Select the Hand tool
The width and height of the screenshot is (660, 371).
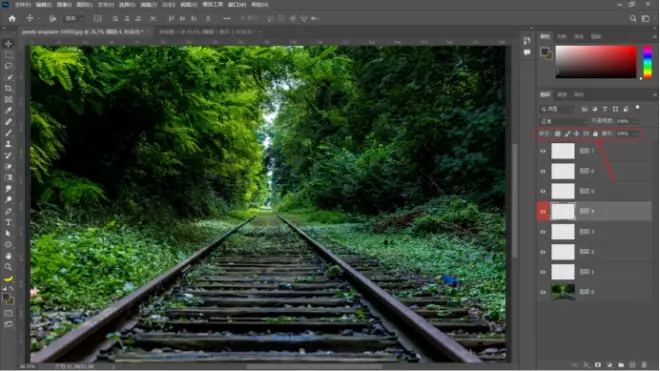tap(8, 256)
